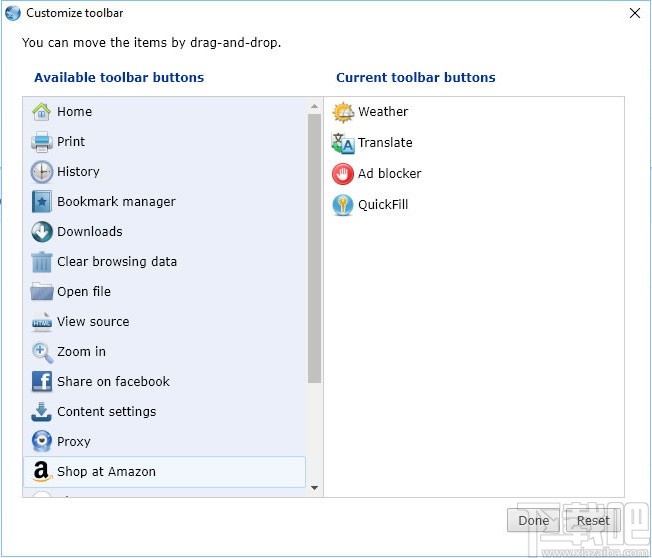The height and width of the screenshot is (558, 652).
Task: Select the "Weather" toolbar entry text
Action: (383, 111)
